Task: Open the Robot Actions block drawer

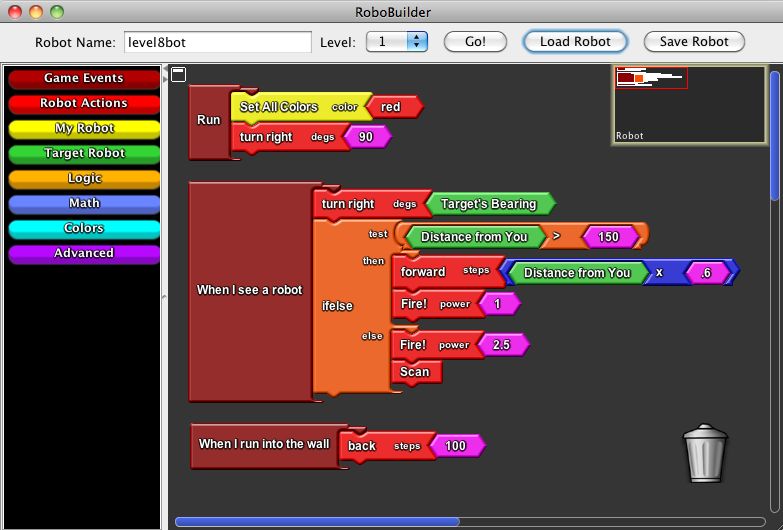Action: 83,103
